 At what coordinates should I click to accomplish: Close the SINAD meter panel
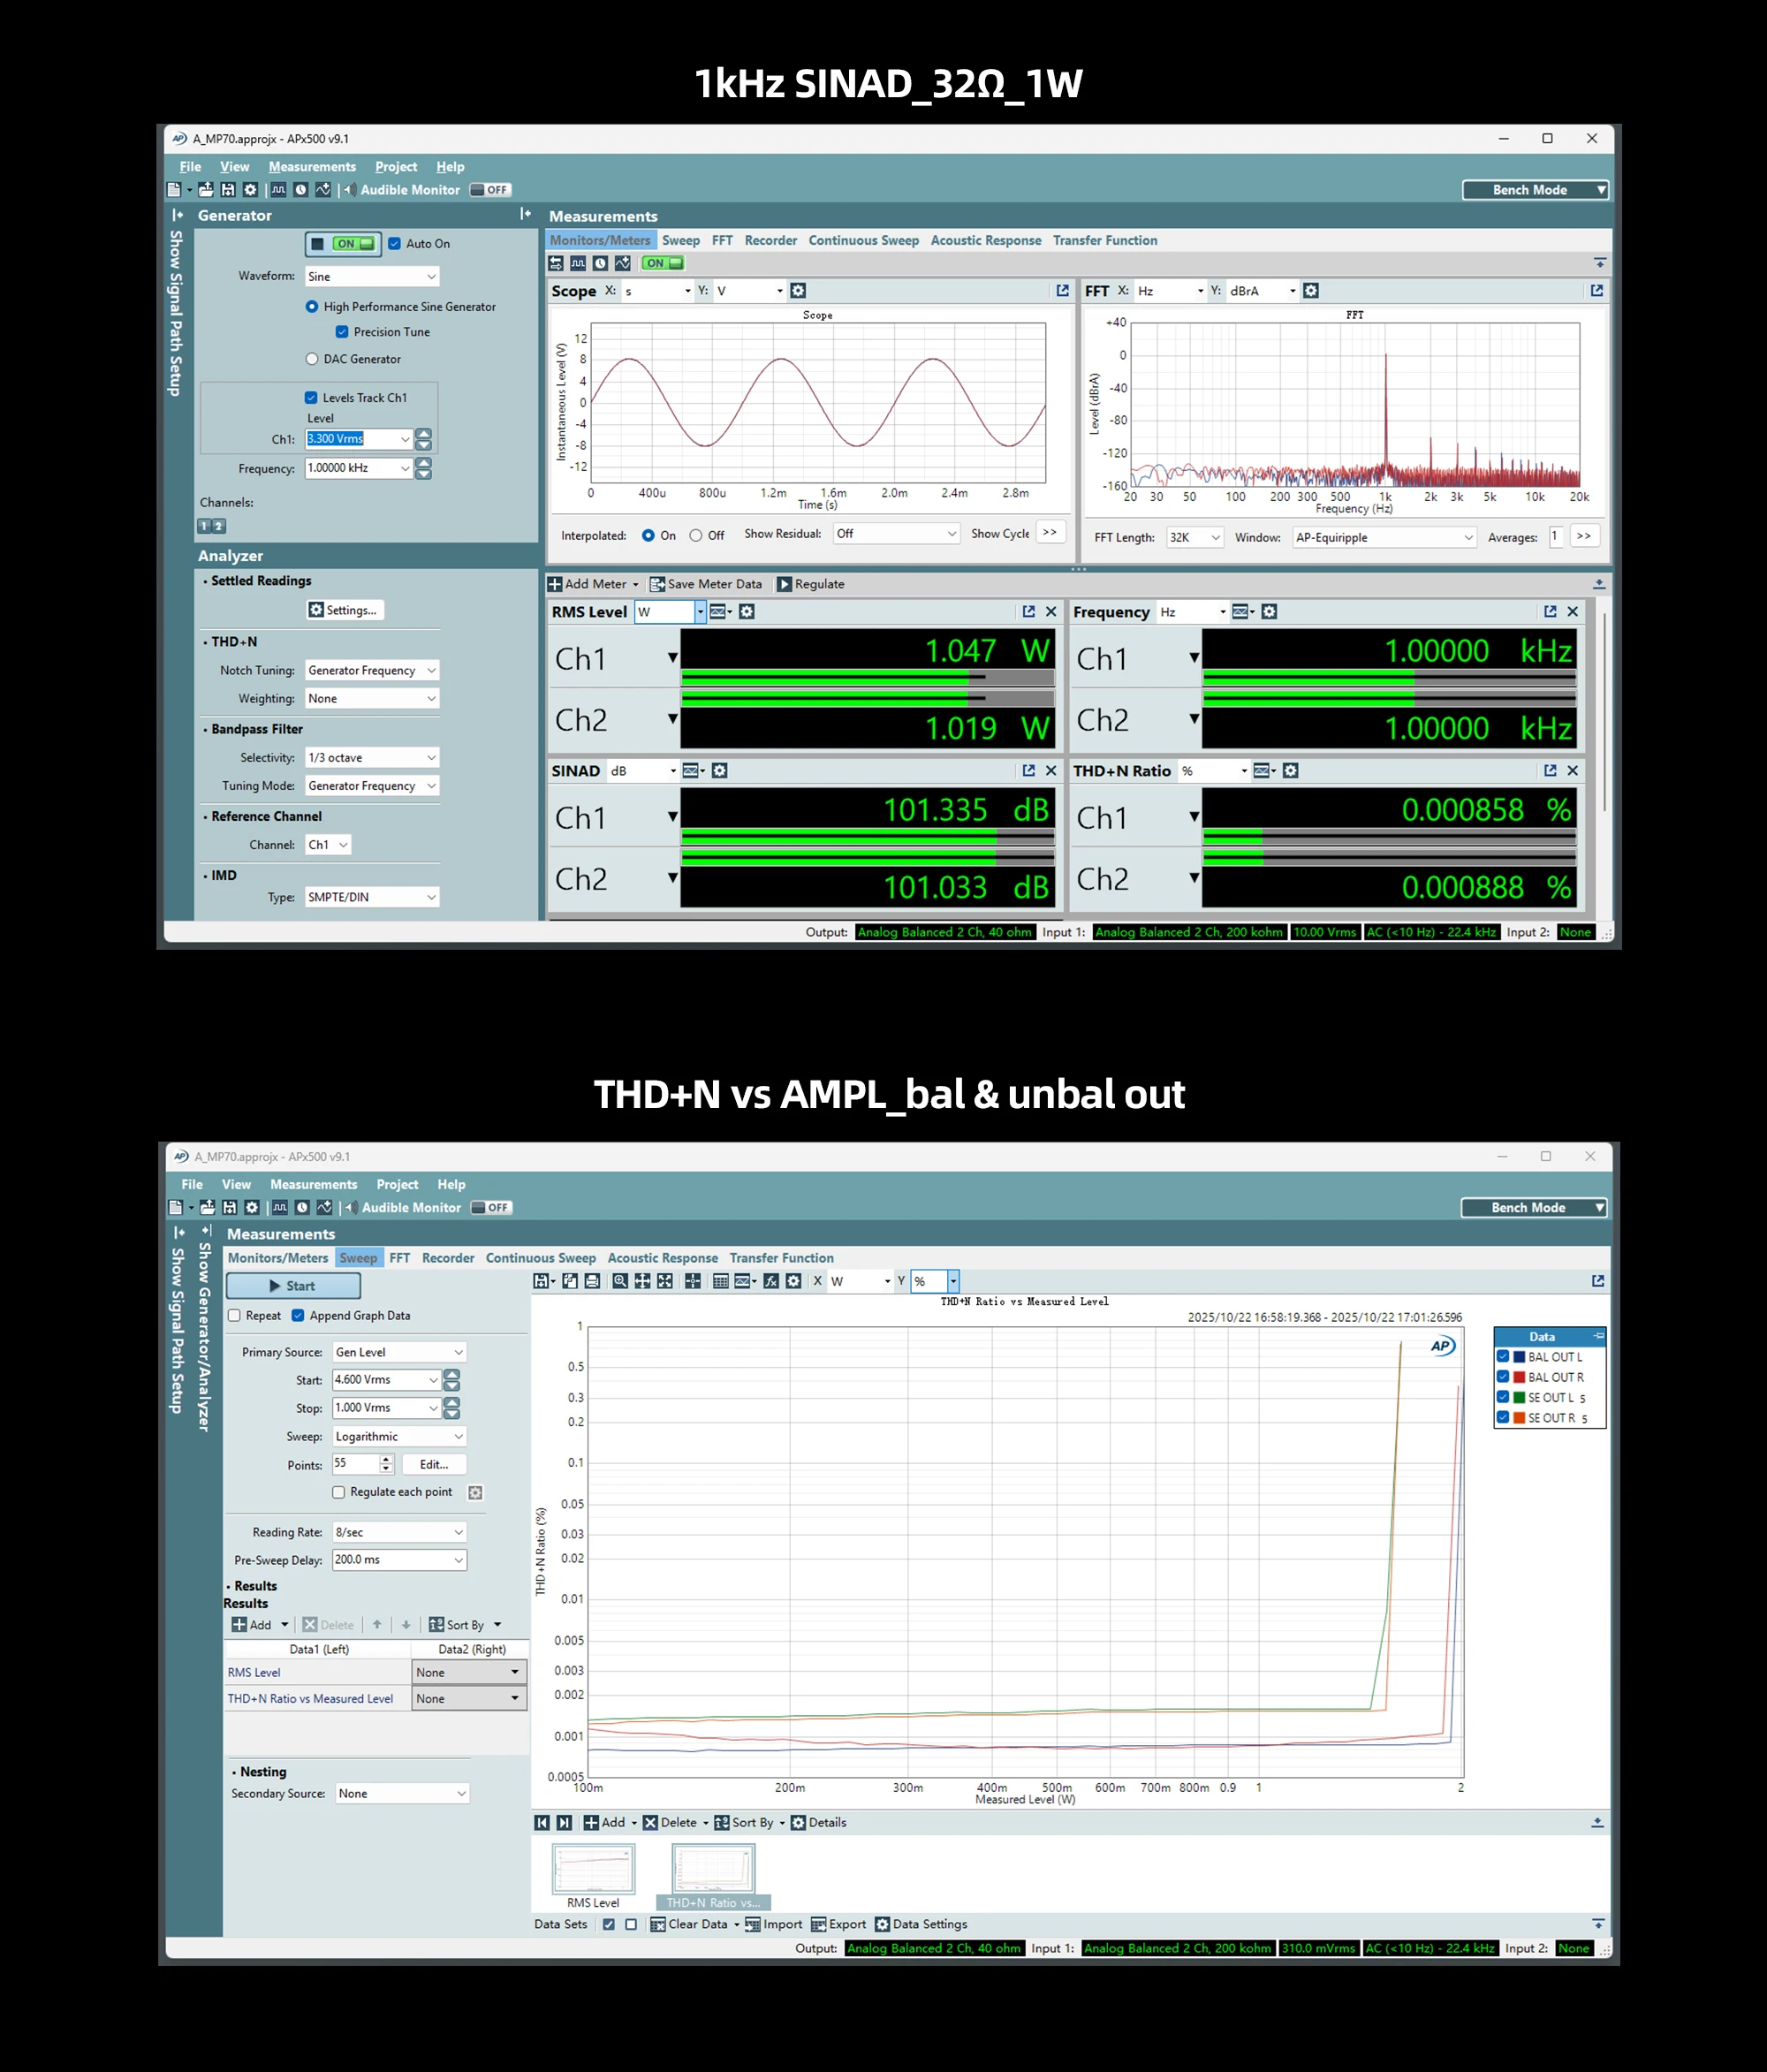click(1051, 770)
